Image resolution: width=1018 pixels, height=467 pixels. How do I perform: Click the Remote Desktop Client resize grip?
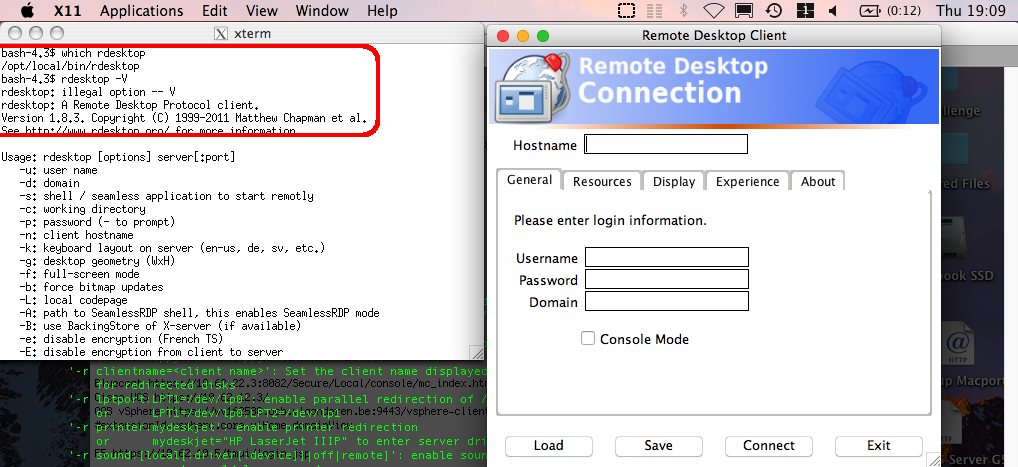934,459
